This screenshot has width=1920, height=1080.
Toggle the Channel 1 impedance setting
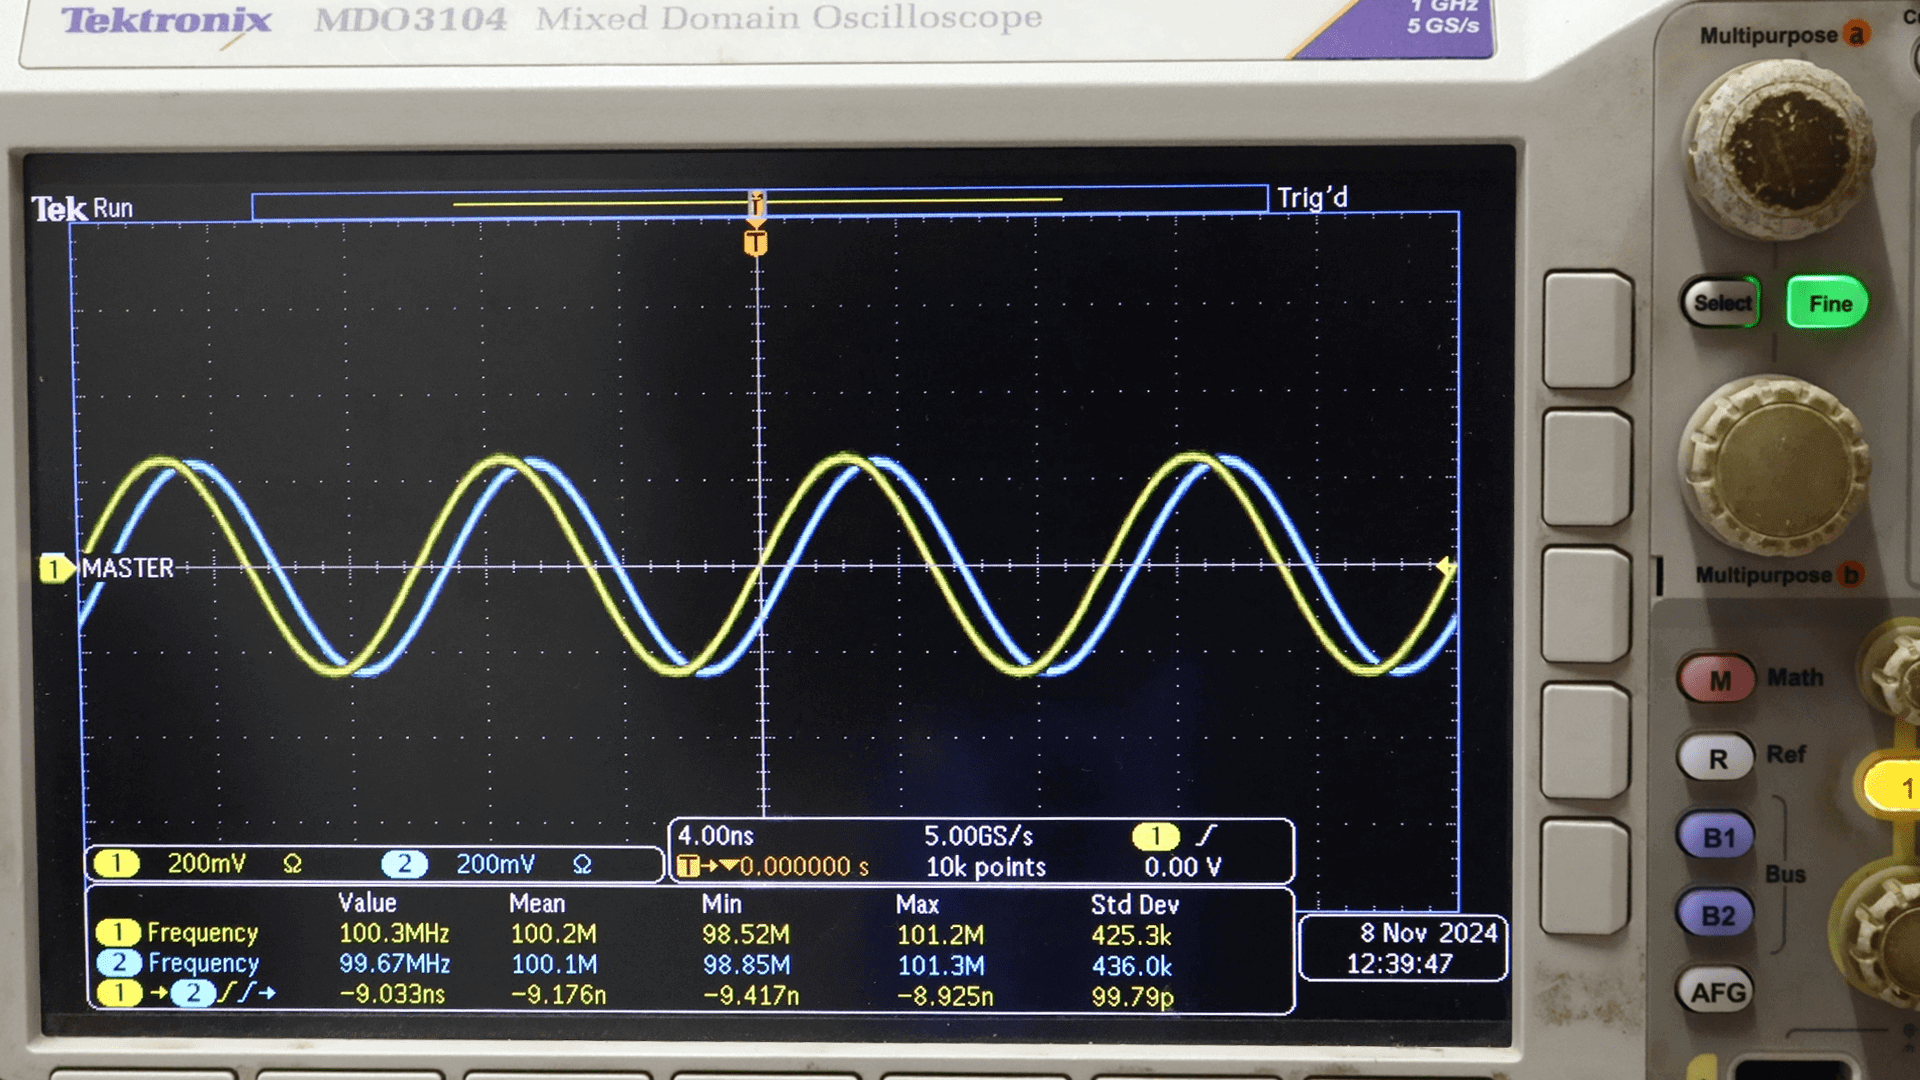coord(292,864)
